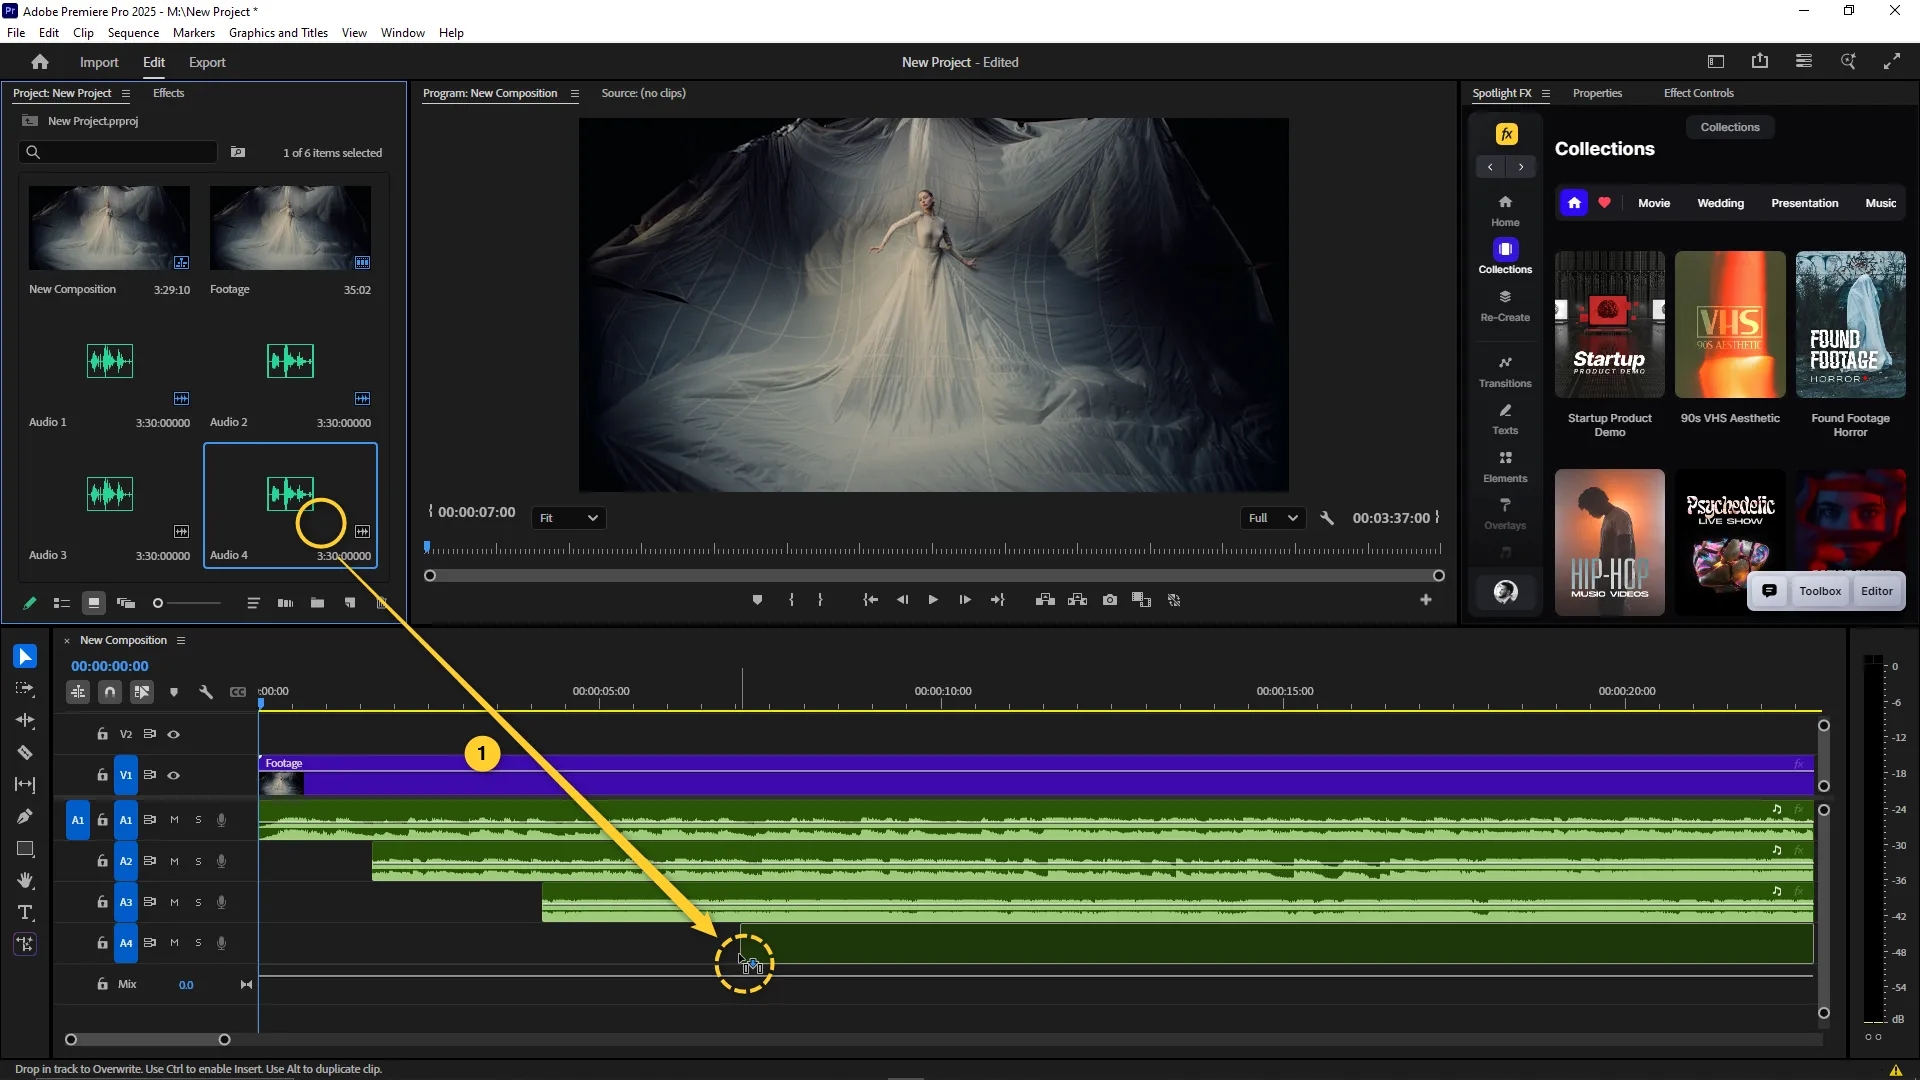1920x1080 pixels.
Task: Open Spotlight FX Texts section
Action: tap(1505, 419)
